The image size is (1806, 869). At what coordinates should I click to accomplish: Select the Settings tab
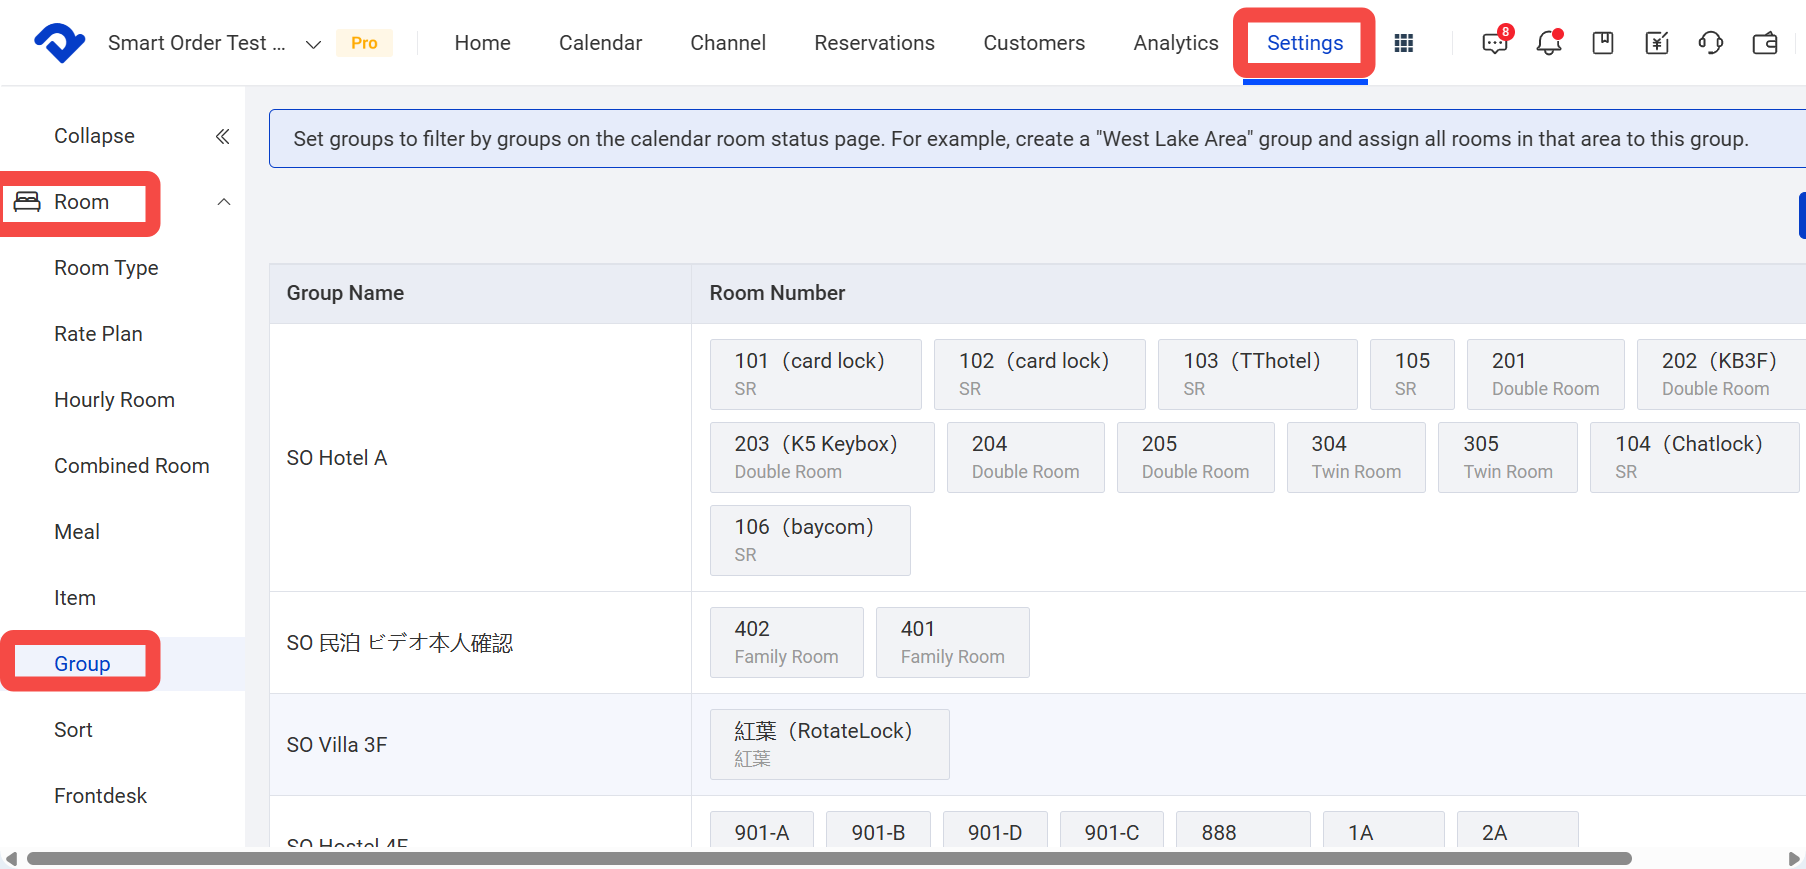click(x=1305, y=43)
